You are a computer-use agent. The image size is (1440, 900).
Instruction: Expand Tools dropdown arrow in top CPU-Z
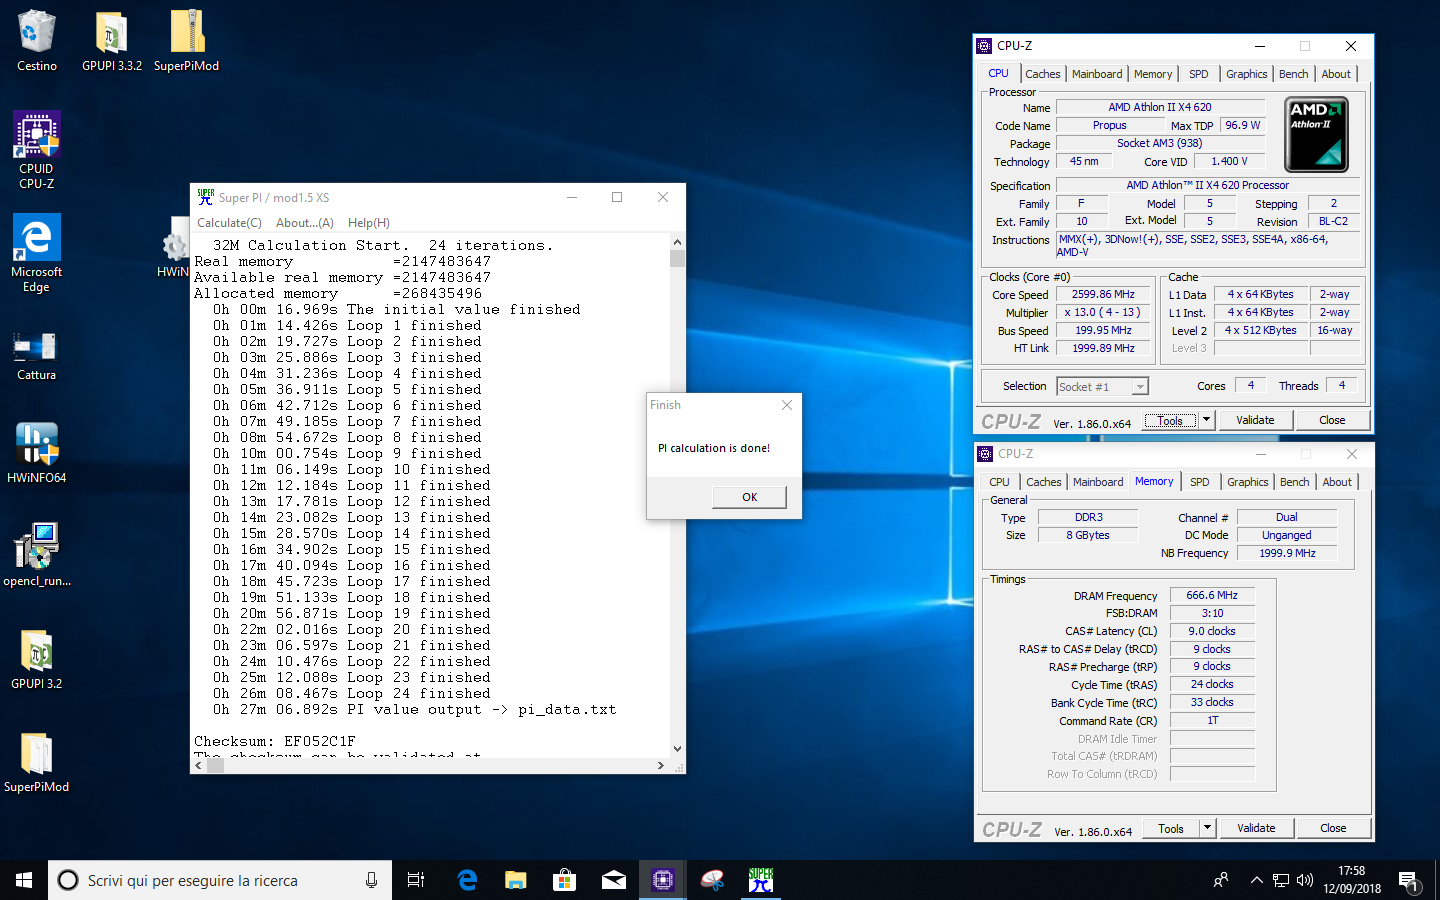(1207, 420)
